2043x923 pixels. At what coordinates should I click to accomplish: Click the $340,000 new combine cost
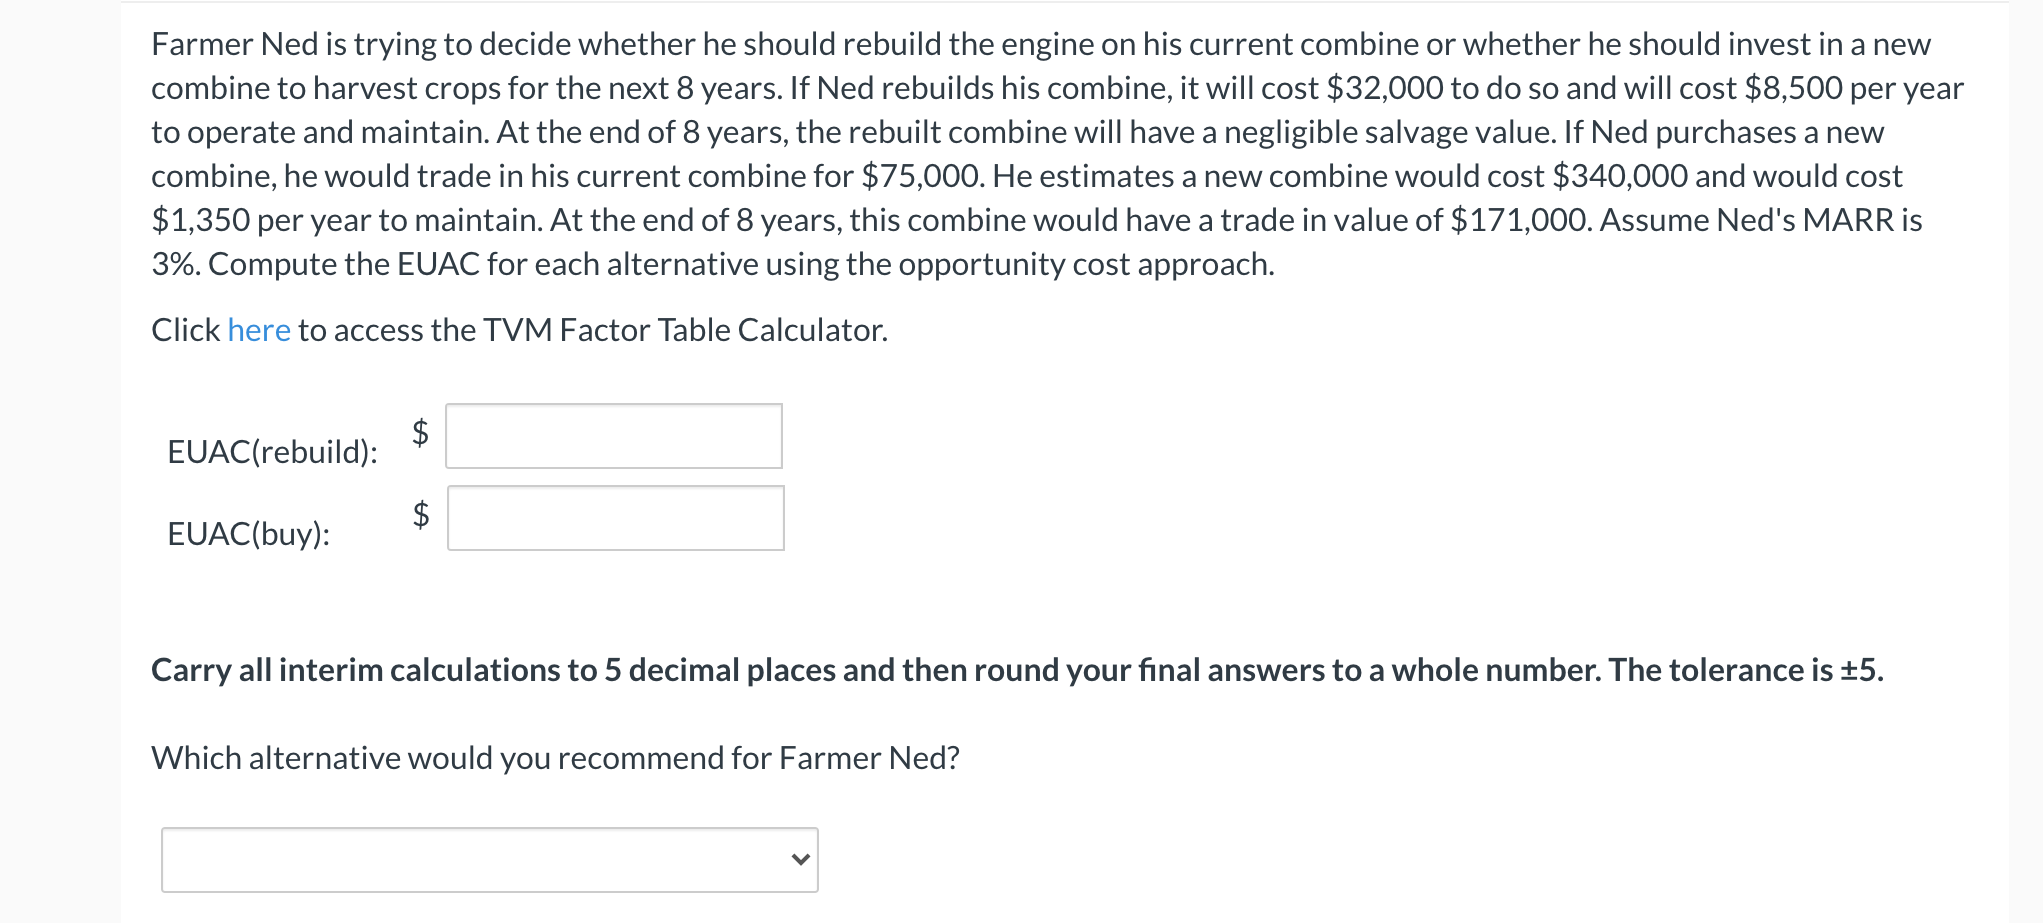1619,176
